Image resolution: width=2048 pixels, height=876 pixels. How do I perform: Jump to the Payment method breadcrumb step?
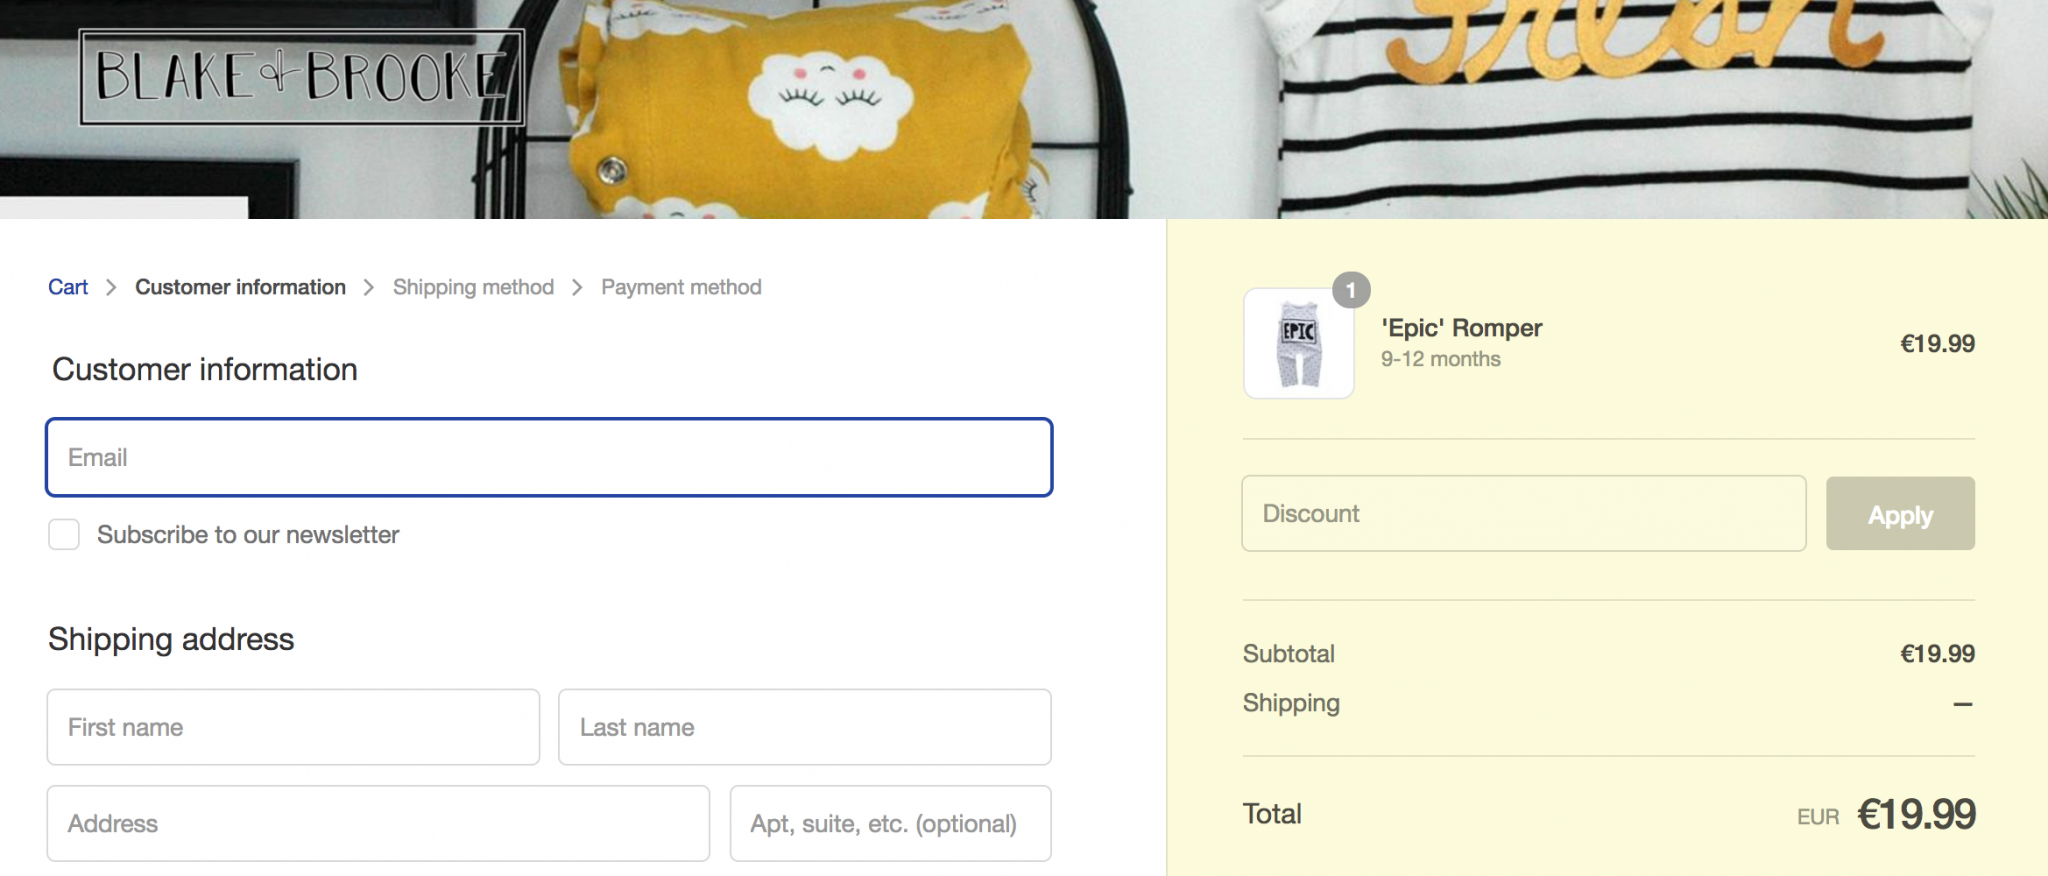[x=681, y=287]
